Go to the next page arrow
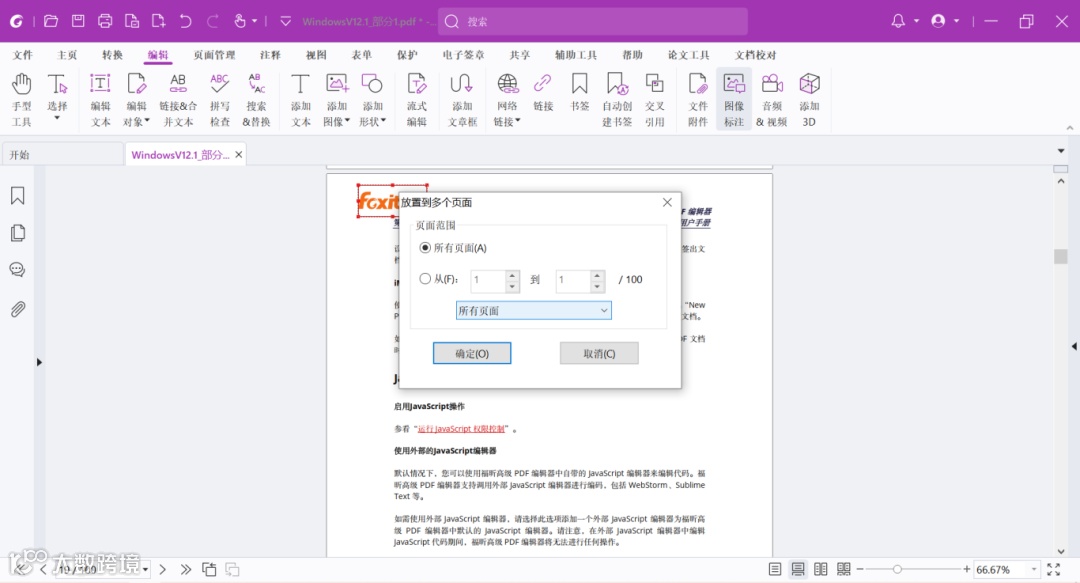The height and width of the screenshot is (583, 1080). [163, 569]
